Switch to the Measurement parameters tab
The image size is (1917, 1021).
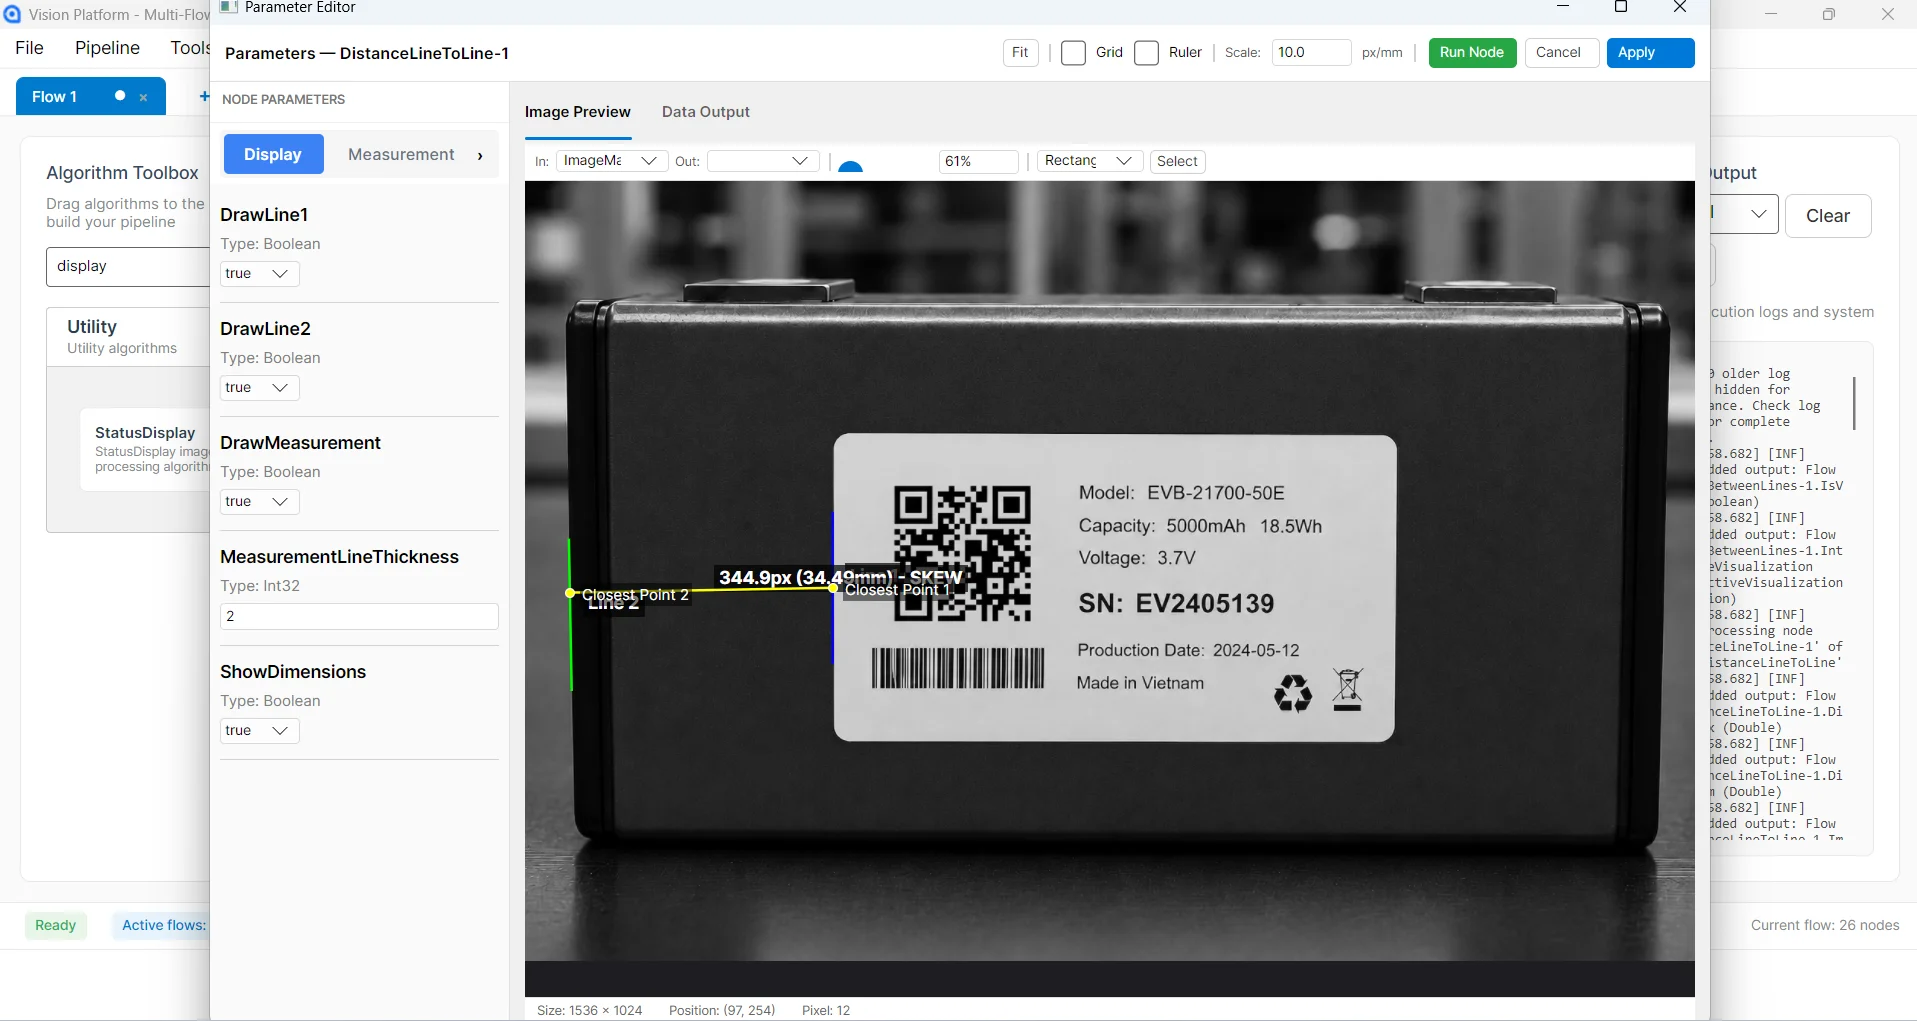[x=401, y=155]
